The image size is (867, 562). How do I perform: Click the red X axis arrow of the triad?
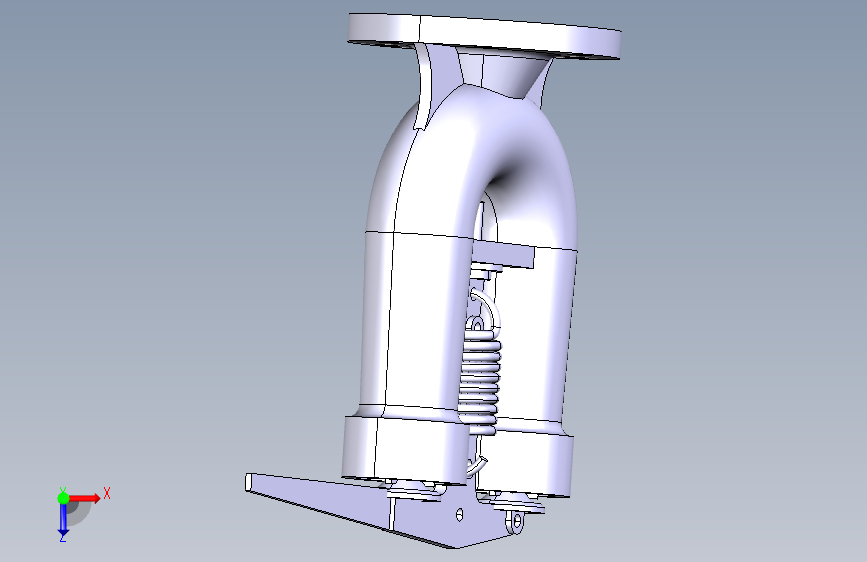point(84,498)
